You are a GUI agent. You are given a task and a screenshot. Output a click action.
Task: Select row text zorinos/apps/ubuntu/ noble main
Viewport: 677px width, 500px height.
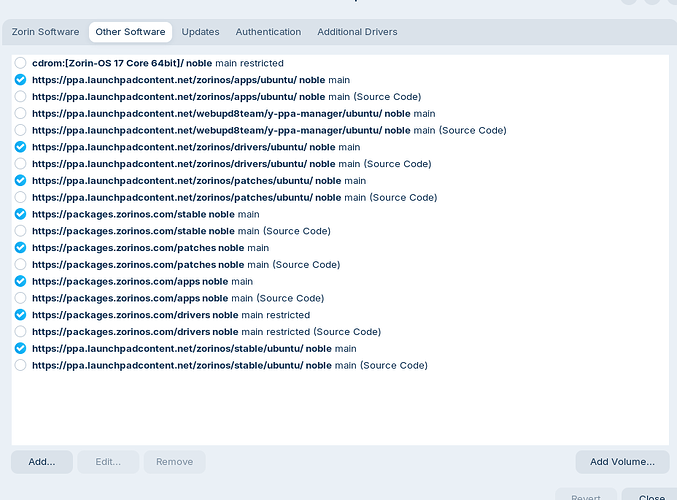tap(191, 80)
